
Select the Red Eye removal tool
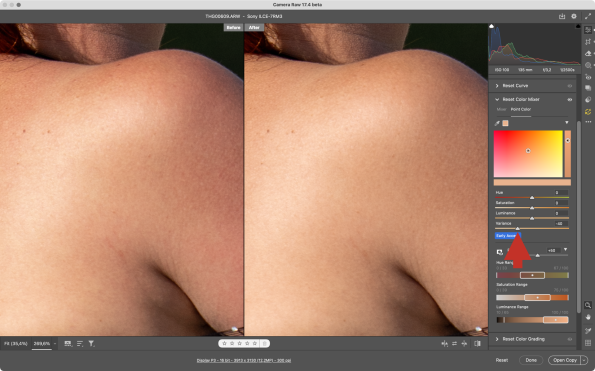588,77
